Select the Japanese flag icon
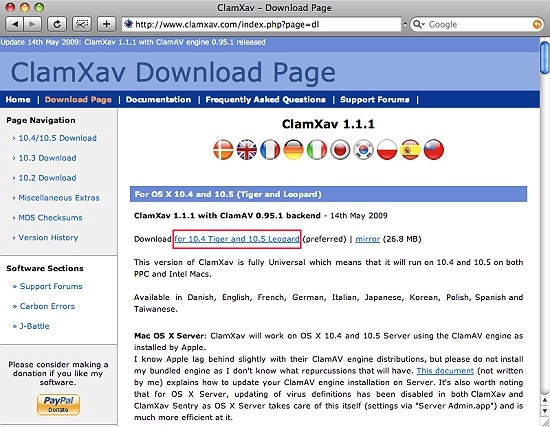Viewport: 550px width, 427px height. 340,149
